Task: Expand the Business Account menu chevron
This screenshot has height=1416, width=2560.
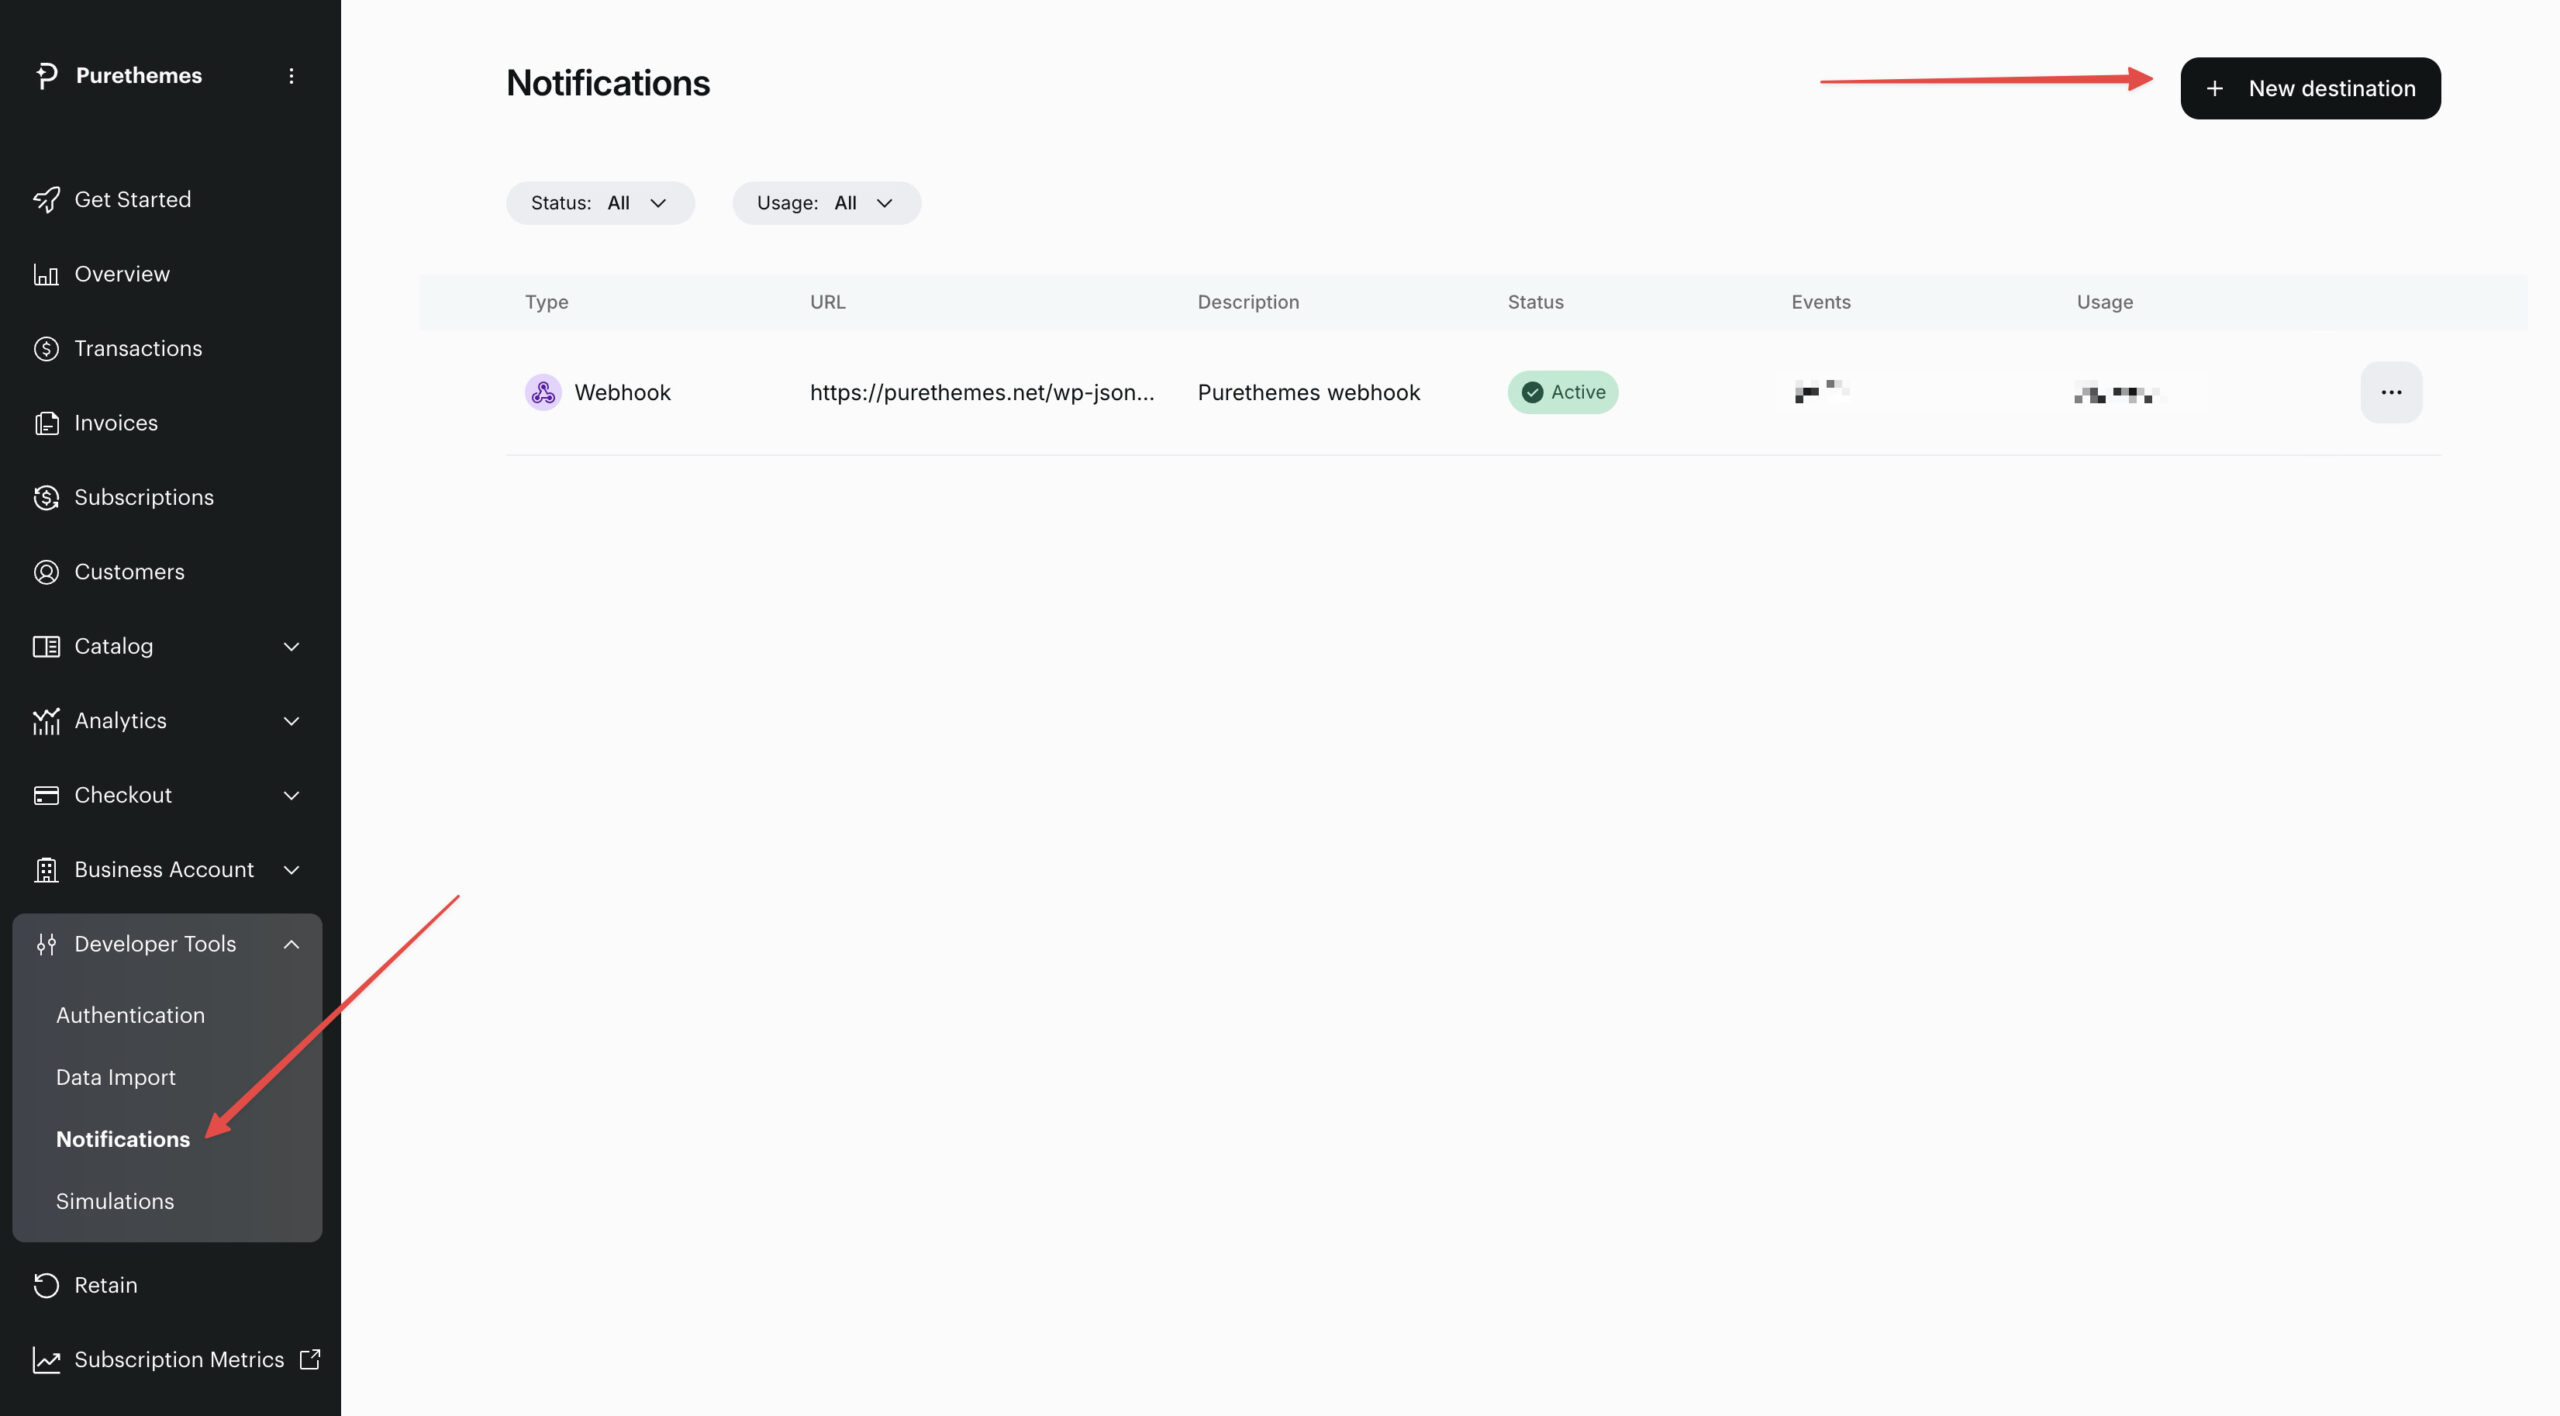Action: [x=291, y=870]
